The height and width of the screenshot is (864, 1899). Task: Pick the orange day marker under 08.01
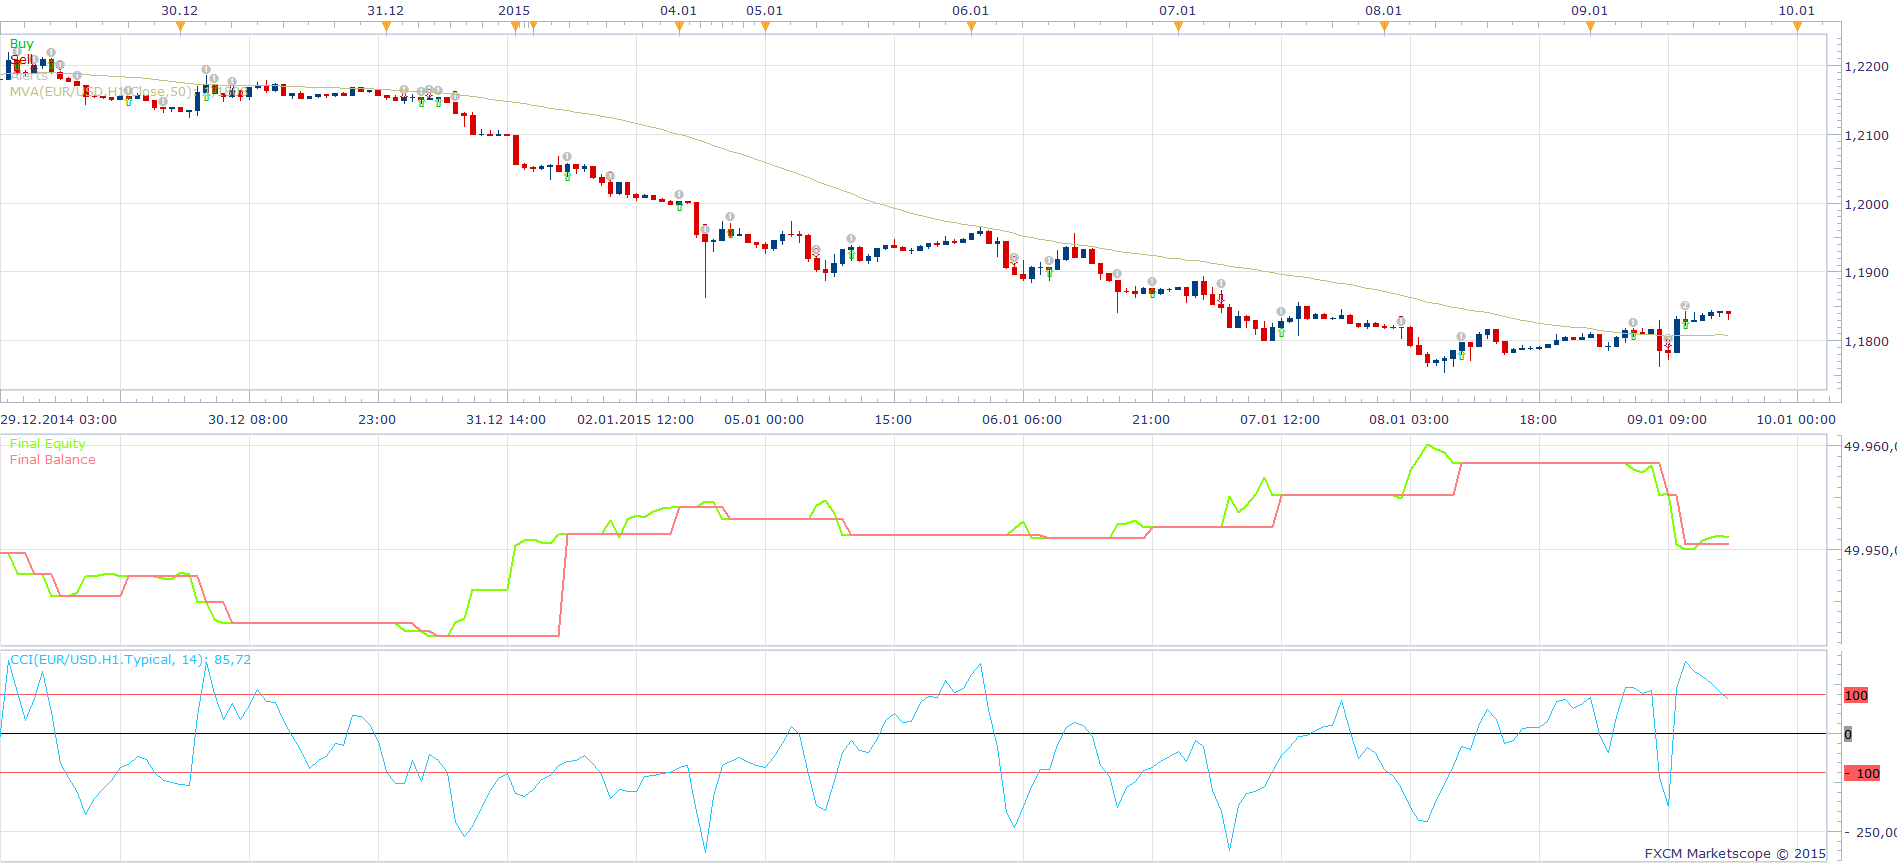[x=1384, y=27]
